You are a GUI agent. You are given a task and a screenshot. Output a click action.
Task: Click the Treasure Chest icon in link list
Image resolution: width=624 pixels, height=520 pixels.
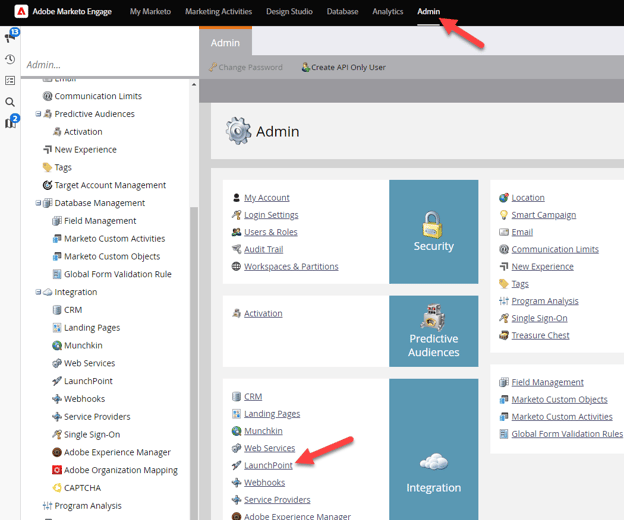tap(504, 335)
